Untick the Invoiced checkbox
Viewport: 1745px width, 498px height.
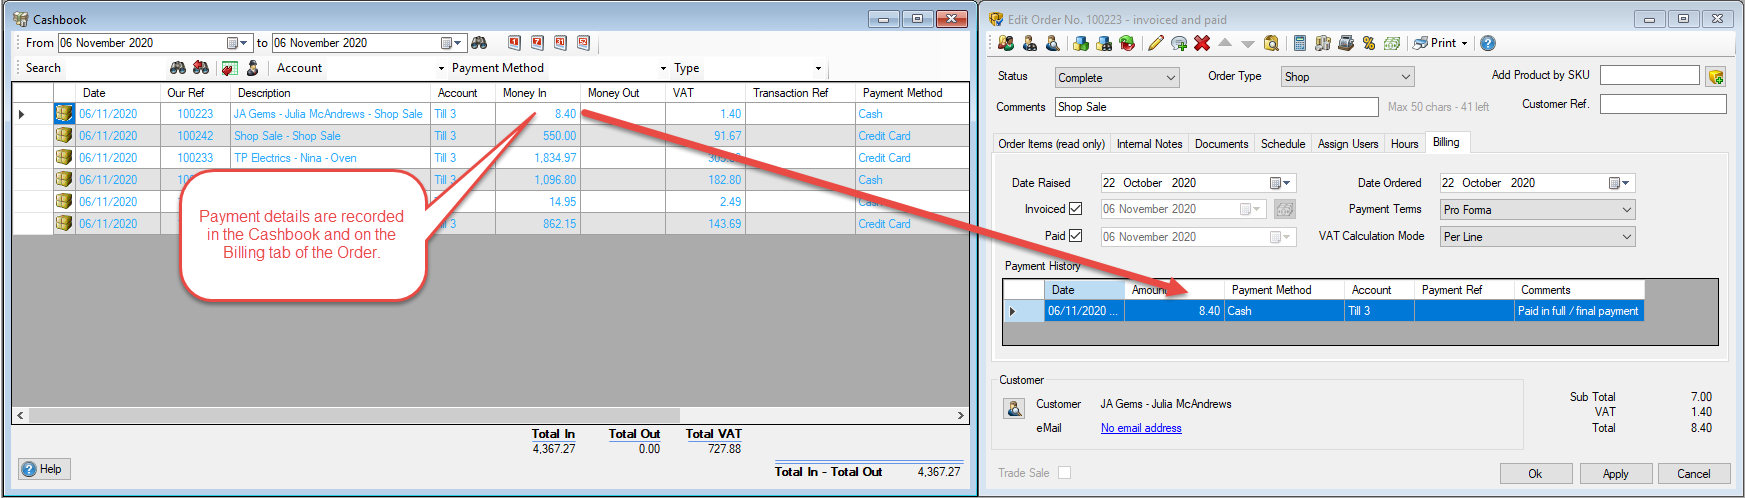[1076, 209]
